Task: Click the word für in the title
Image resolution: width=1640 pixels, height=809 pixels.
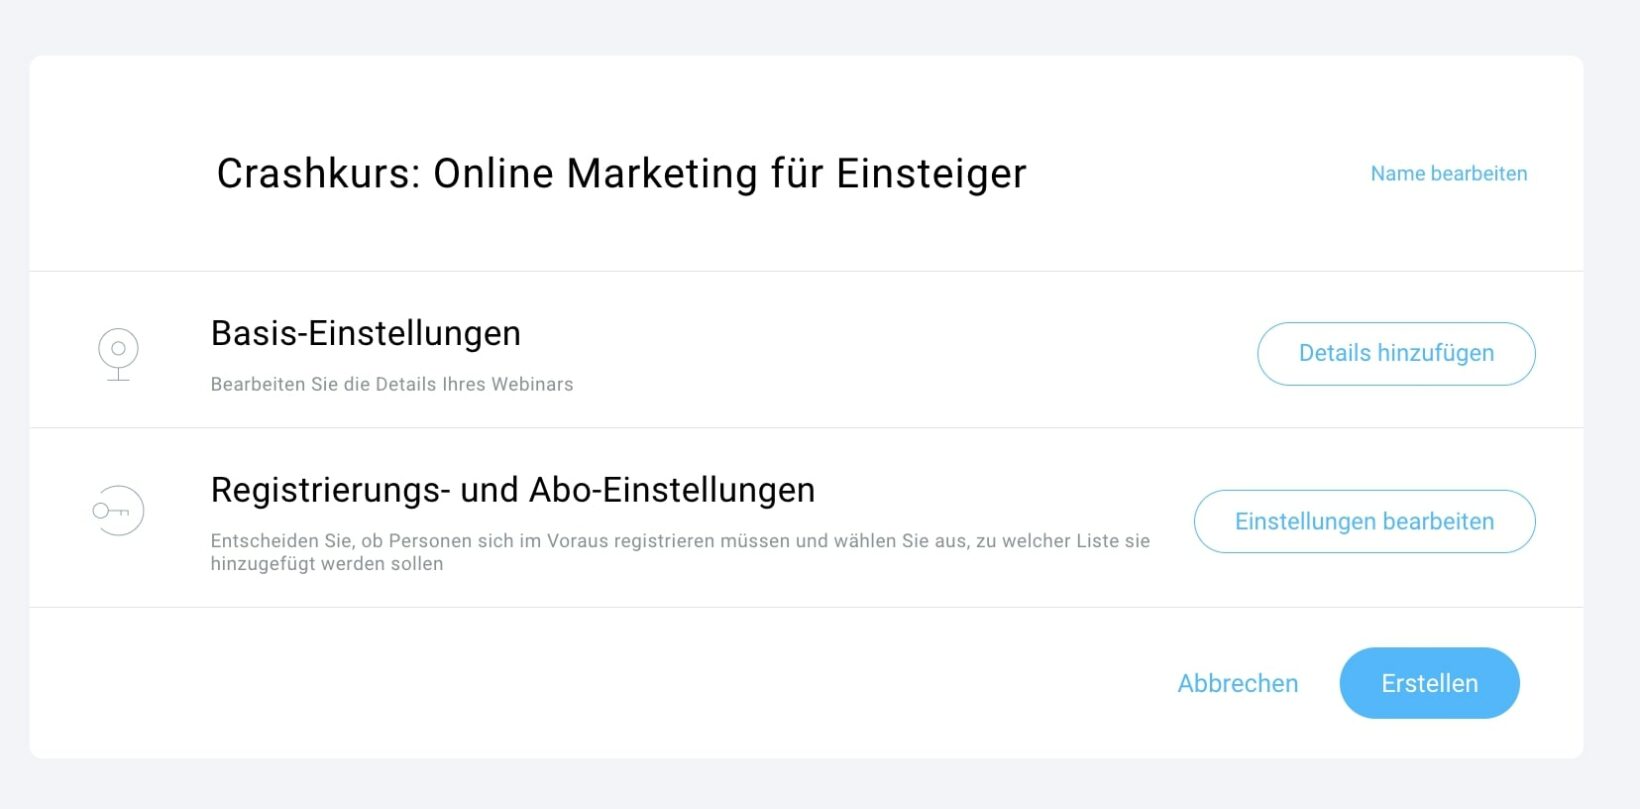Action: (797, 174)
